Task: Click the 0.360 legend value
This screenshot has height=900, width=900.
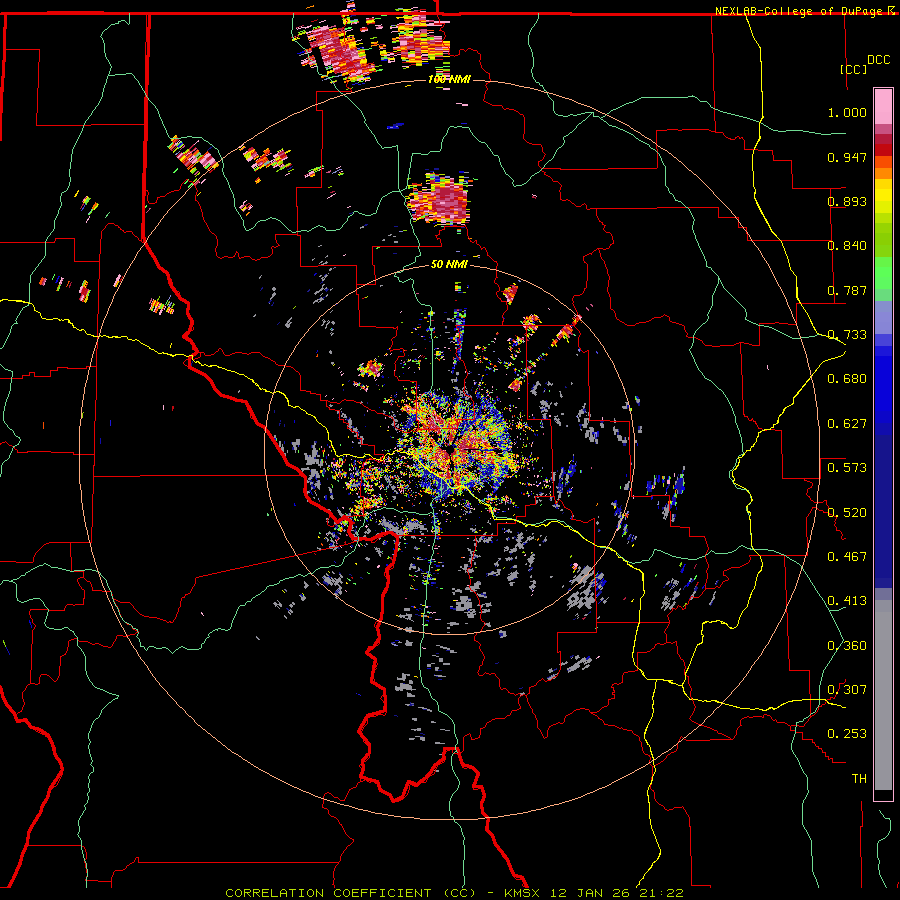Action: point(847,646)
